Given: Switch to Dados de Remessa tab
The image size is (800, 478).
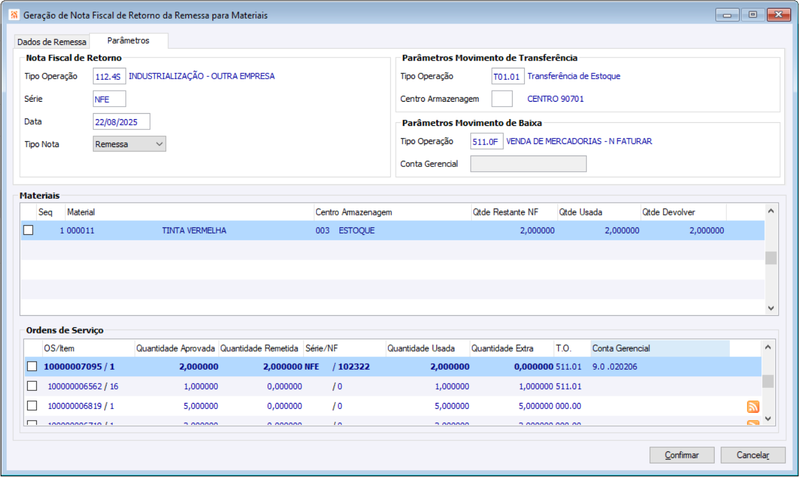Looking at the screenshot, I should pyautogui.click(x=52, y=42).
